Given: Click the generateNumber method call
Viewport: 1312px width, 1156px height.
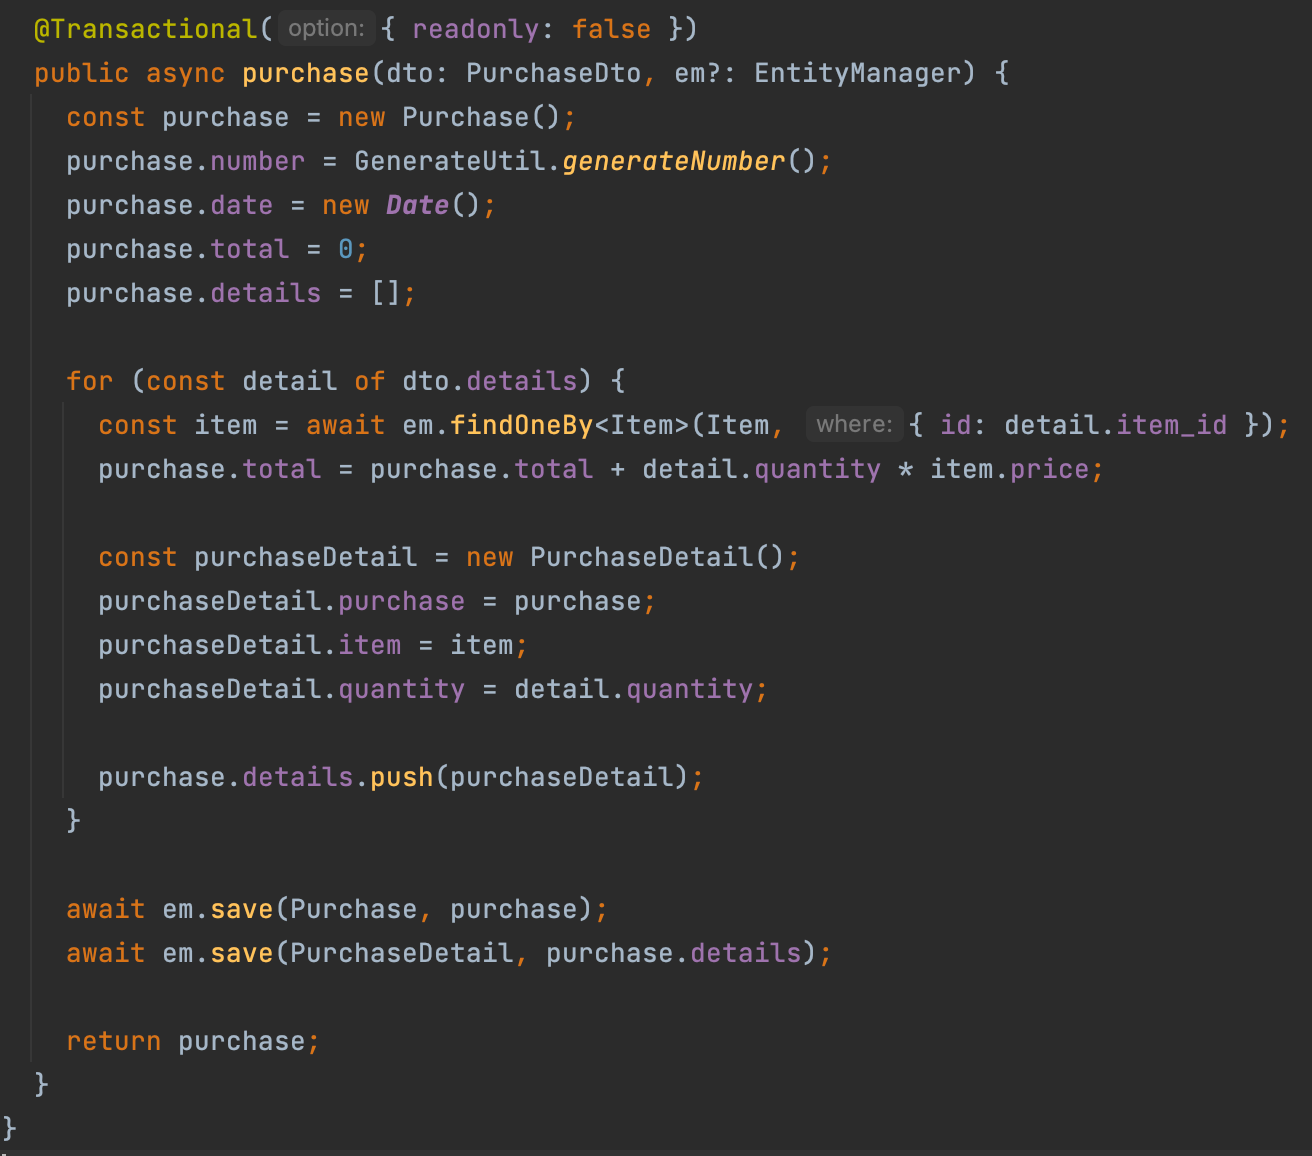Looking at the screenshot, I should tap(674, 161).
